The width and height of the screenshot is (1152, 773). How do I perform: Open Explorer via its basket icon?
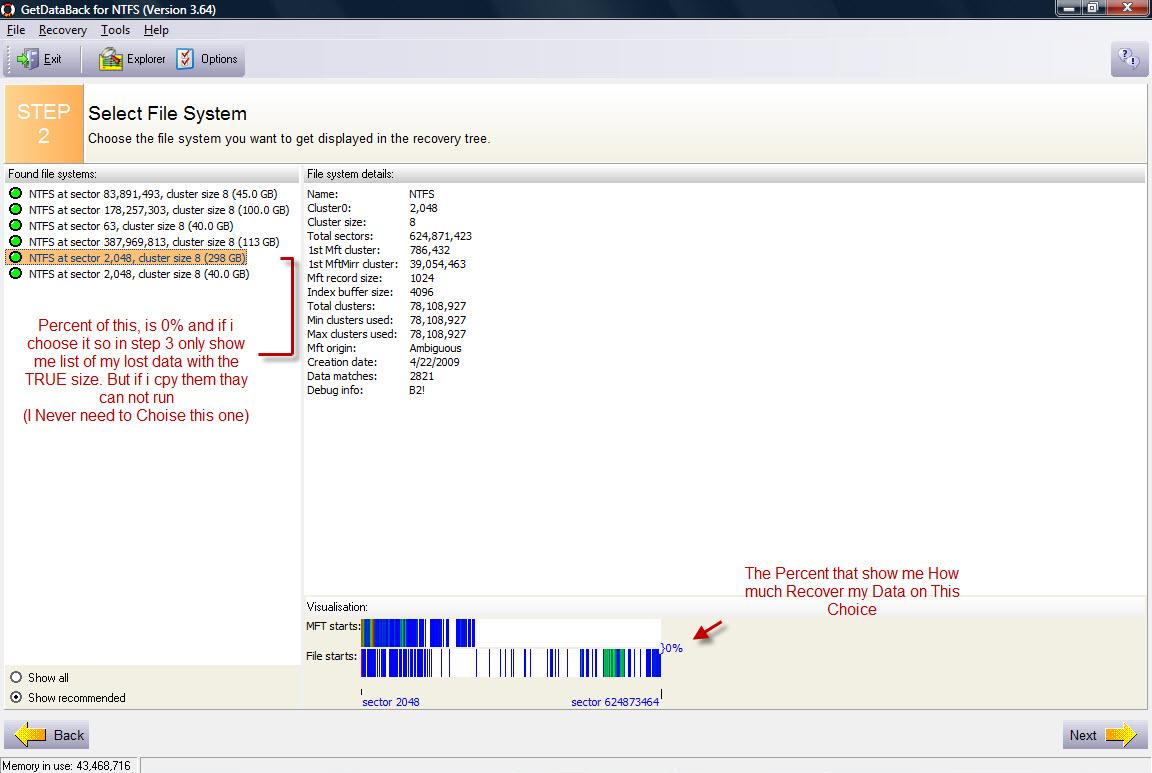[110, 59]
